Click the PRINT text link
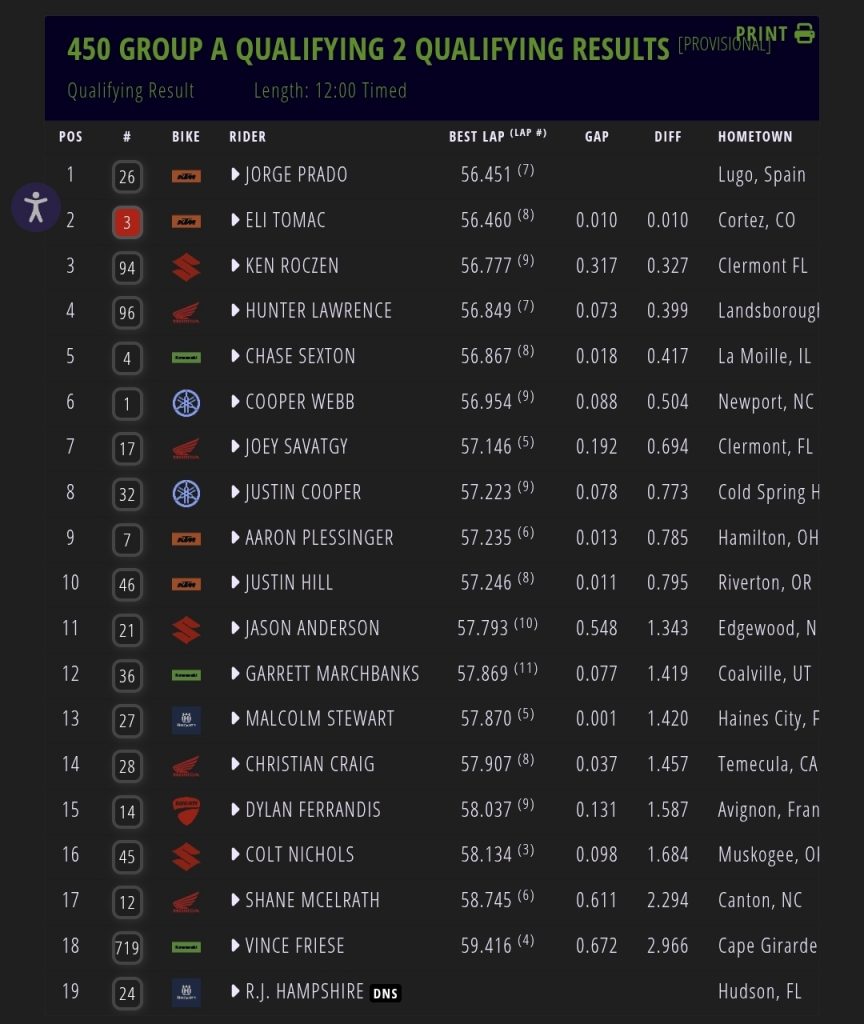The image size is (864, 1024). tap(762, 33)
